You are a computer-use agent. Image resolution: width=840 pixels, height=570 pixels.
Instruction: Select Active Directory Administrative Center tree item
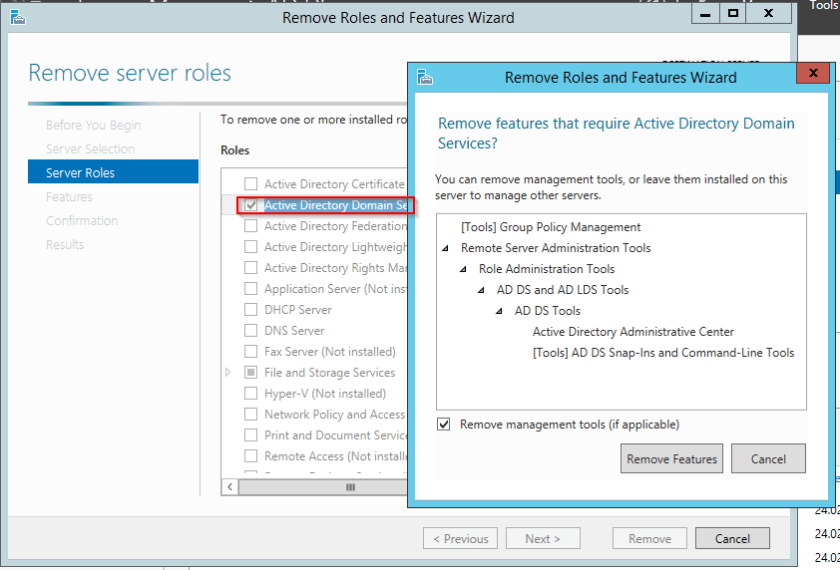633,332
